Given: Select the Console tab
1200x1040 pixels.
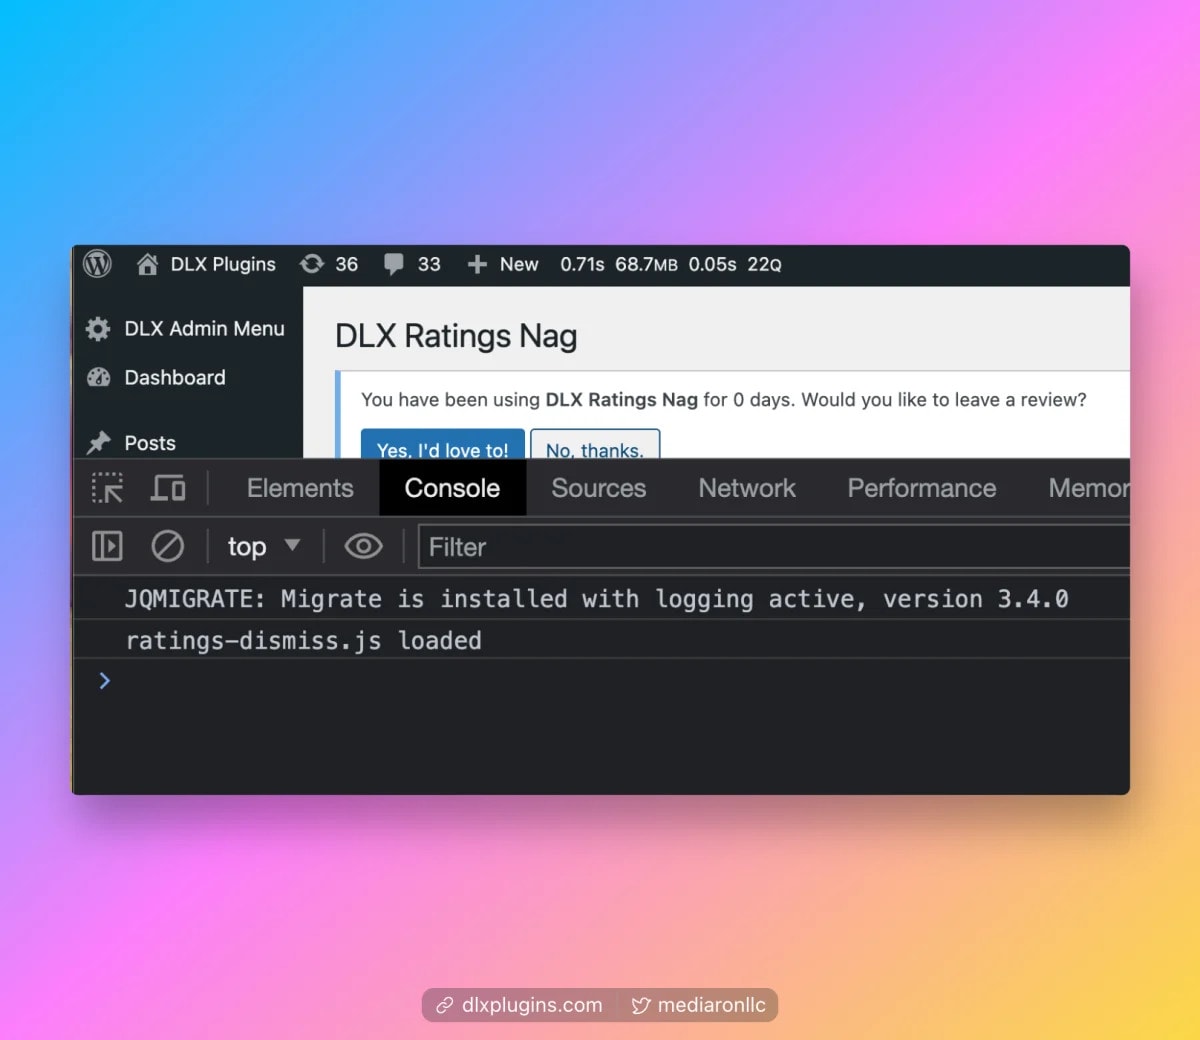Looking at the screenshot, I should tap(452, 488).
